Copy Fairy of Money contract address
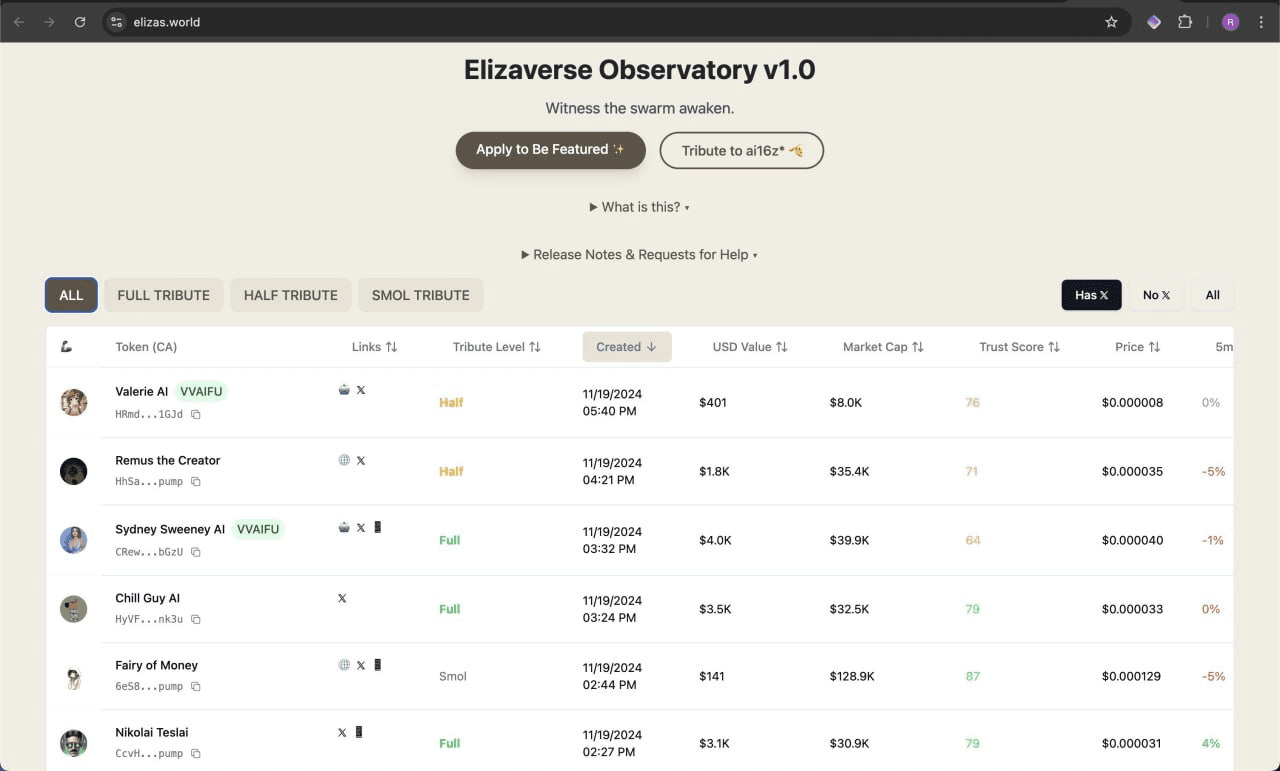The width and height of the screenshot is (1280, 771). tap(196, 686)
